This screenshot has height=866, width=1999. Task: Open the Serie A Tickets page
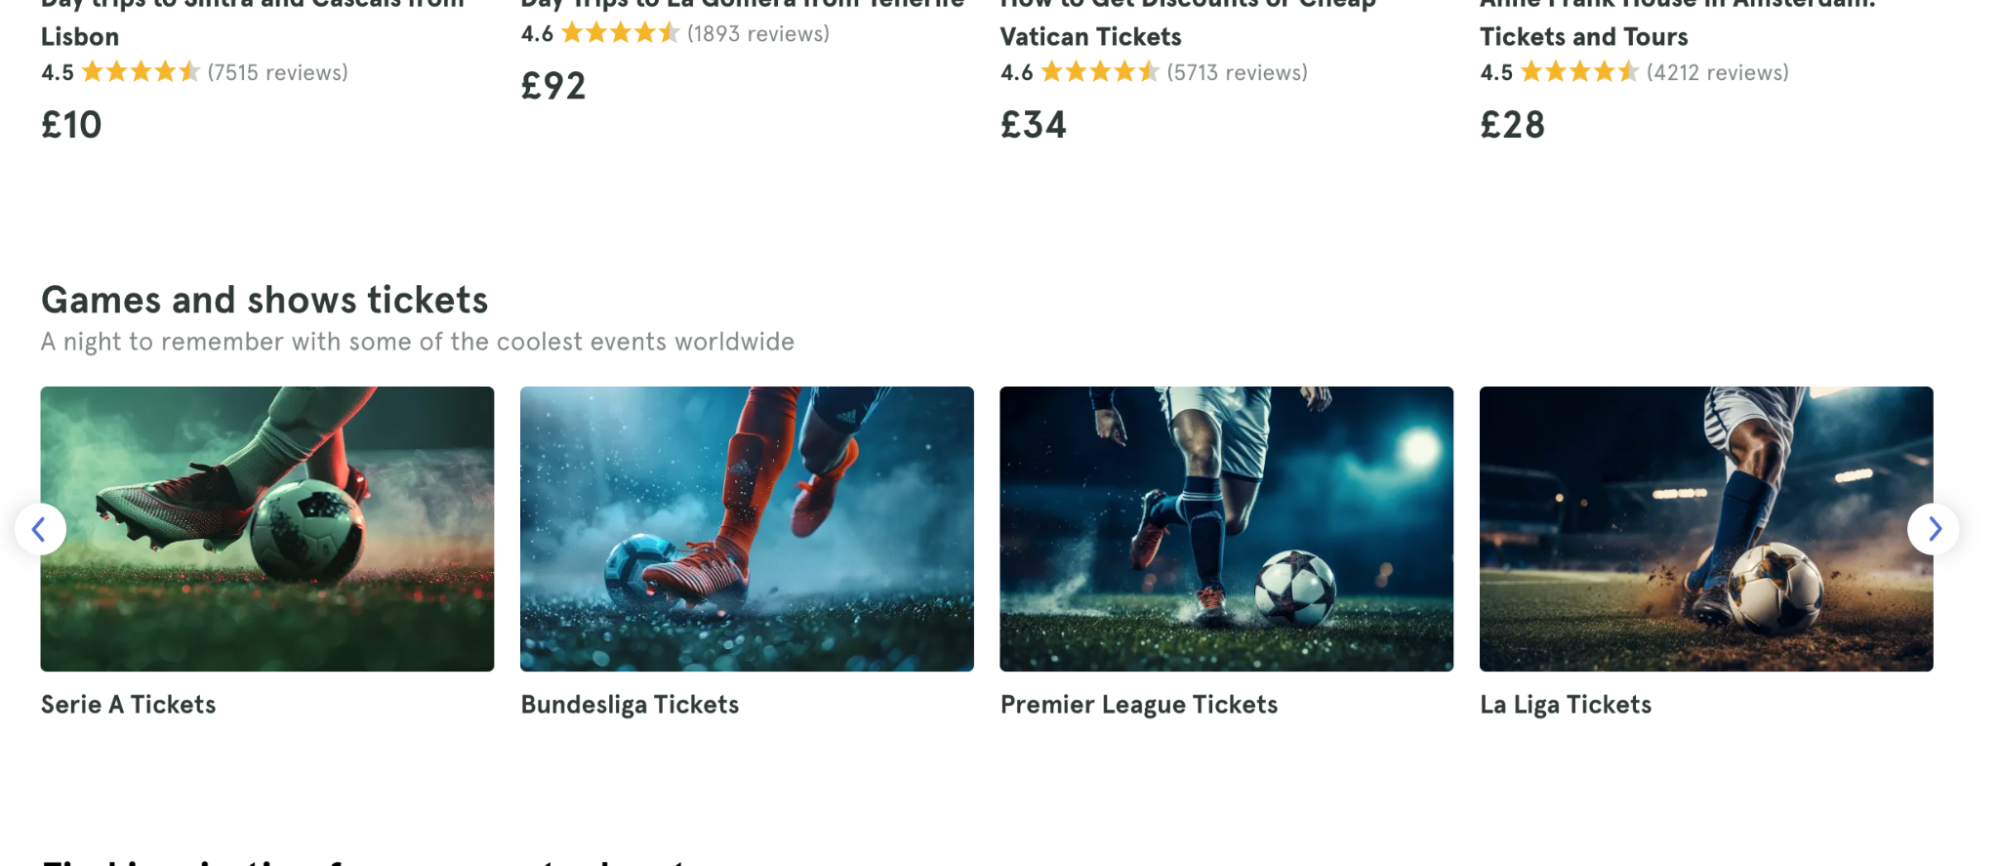coord(127,704)
